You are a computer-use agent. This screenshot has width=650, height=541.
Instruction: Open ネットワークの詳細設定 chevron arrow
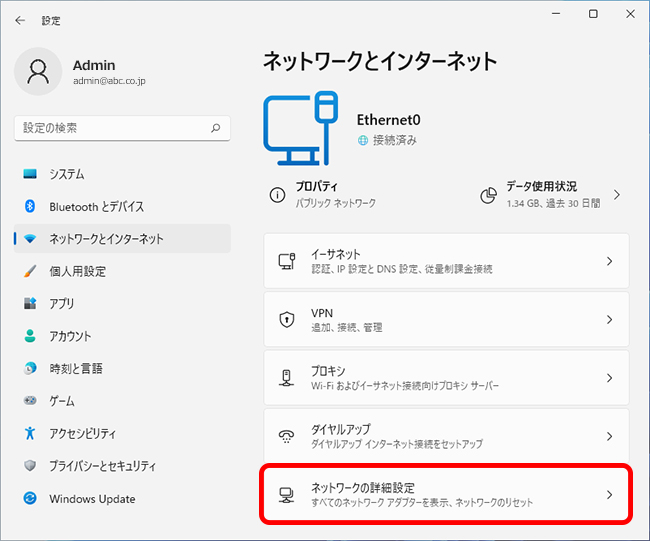click(x=609, y=495)
